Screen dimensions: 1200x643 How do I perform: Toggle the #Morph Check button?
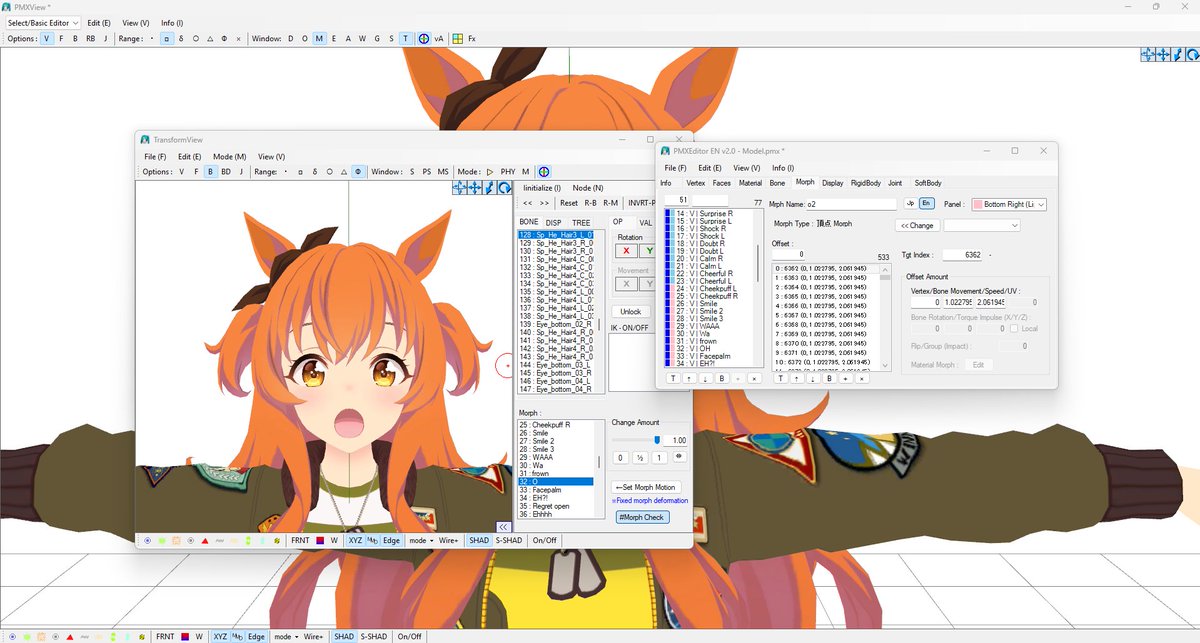pyautogui.click(x=642, y=517)
